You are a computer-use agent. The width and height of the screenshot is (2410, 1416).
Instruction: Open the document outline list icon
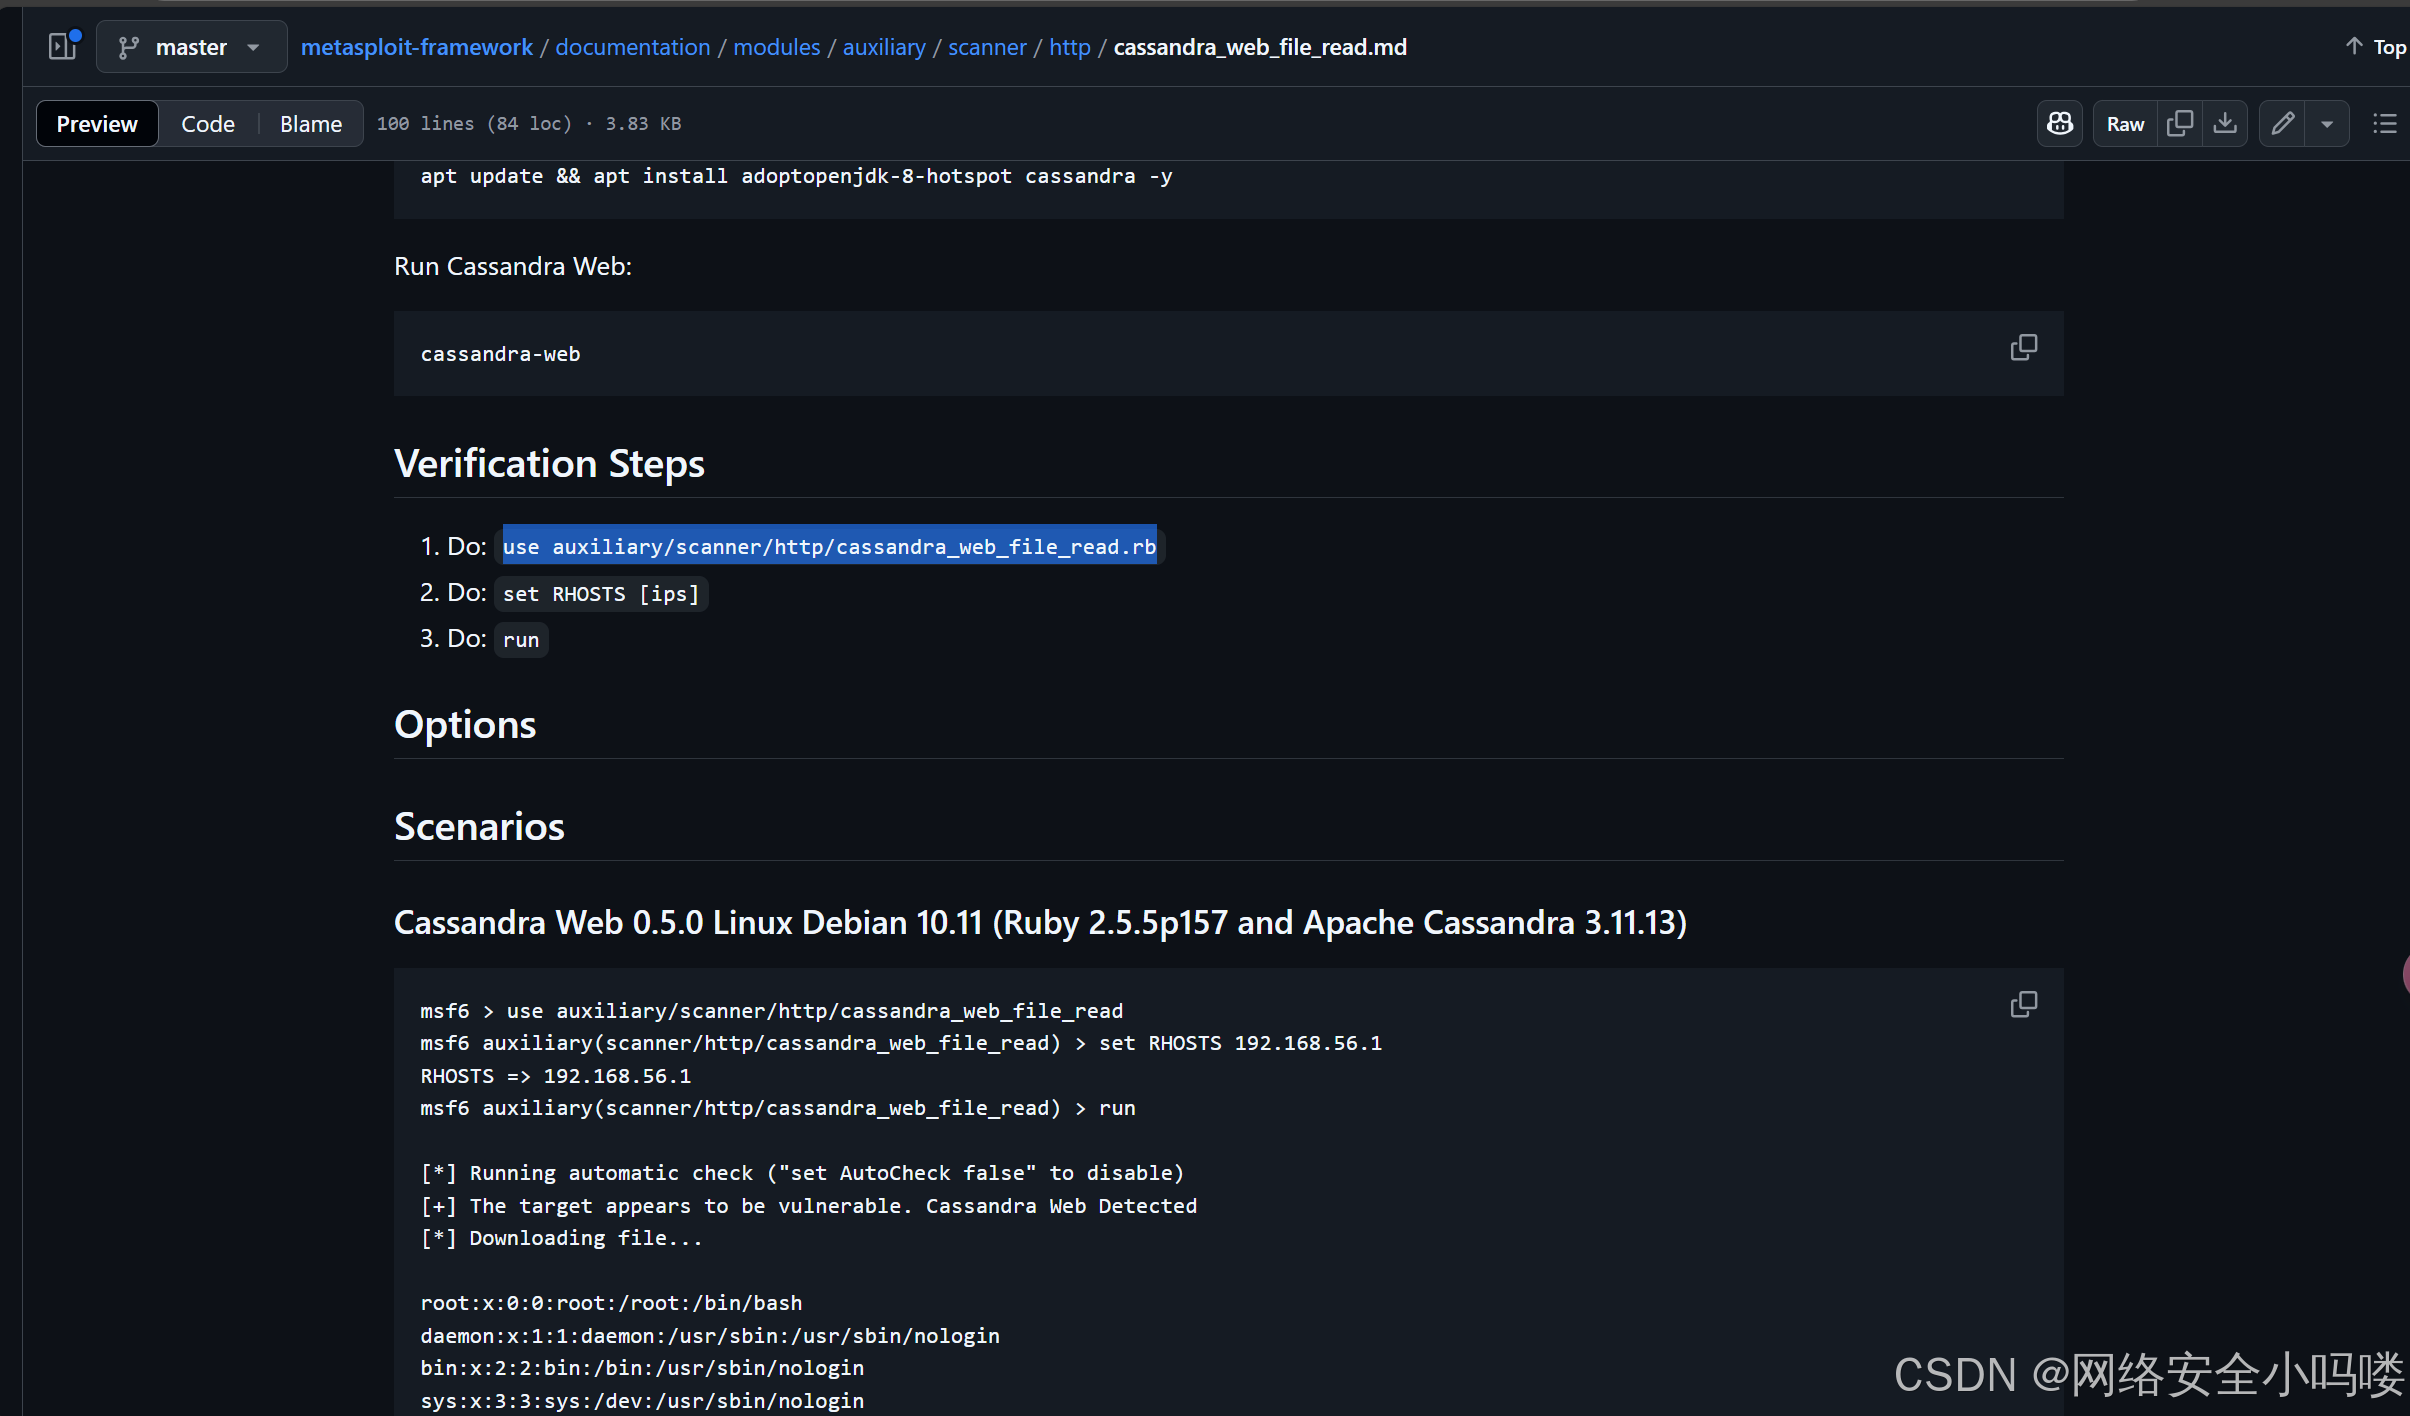(2385, 123)
